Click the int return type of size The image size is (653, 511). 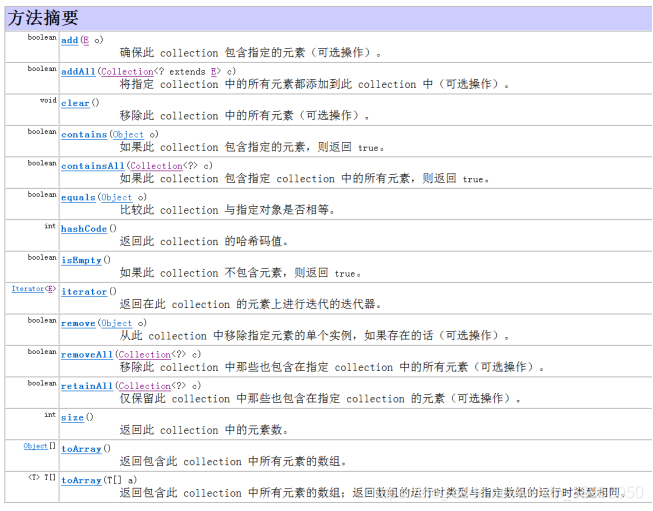(x=50, y=415)
